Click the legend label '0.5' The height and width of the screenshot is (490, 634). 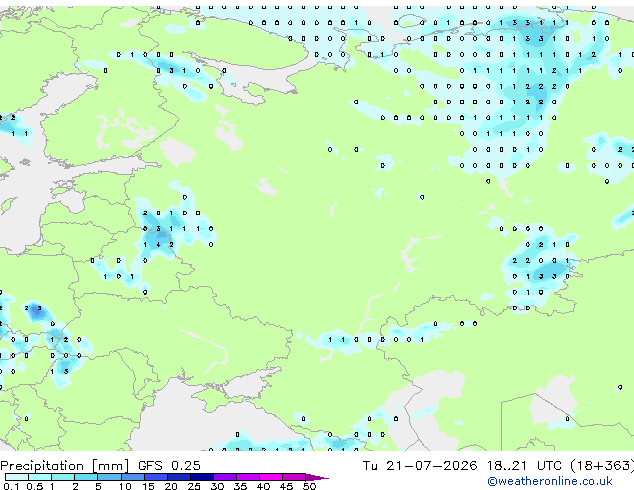point(34,486)
